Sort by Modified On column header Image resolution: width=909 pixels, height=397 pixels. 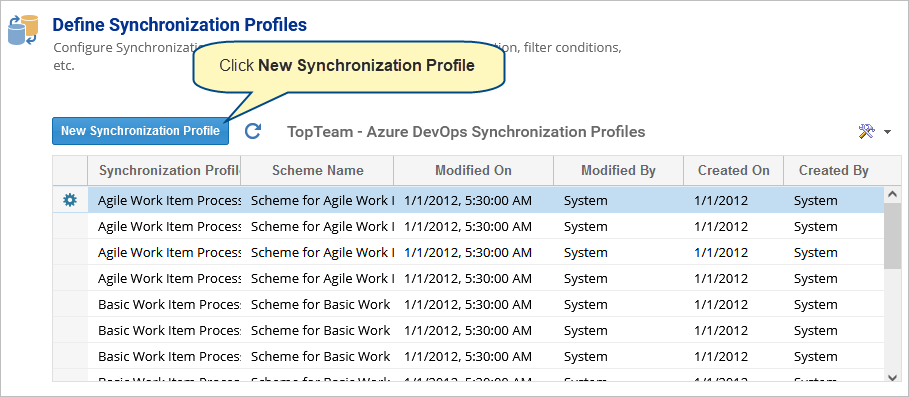[474, 170]
